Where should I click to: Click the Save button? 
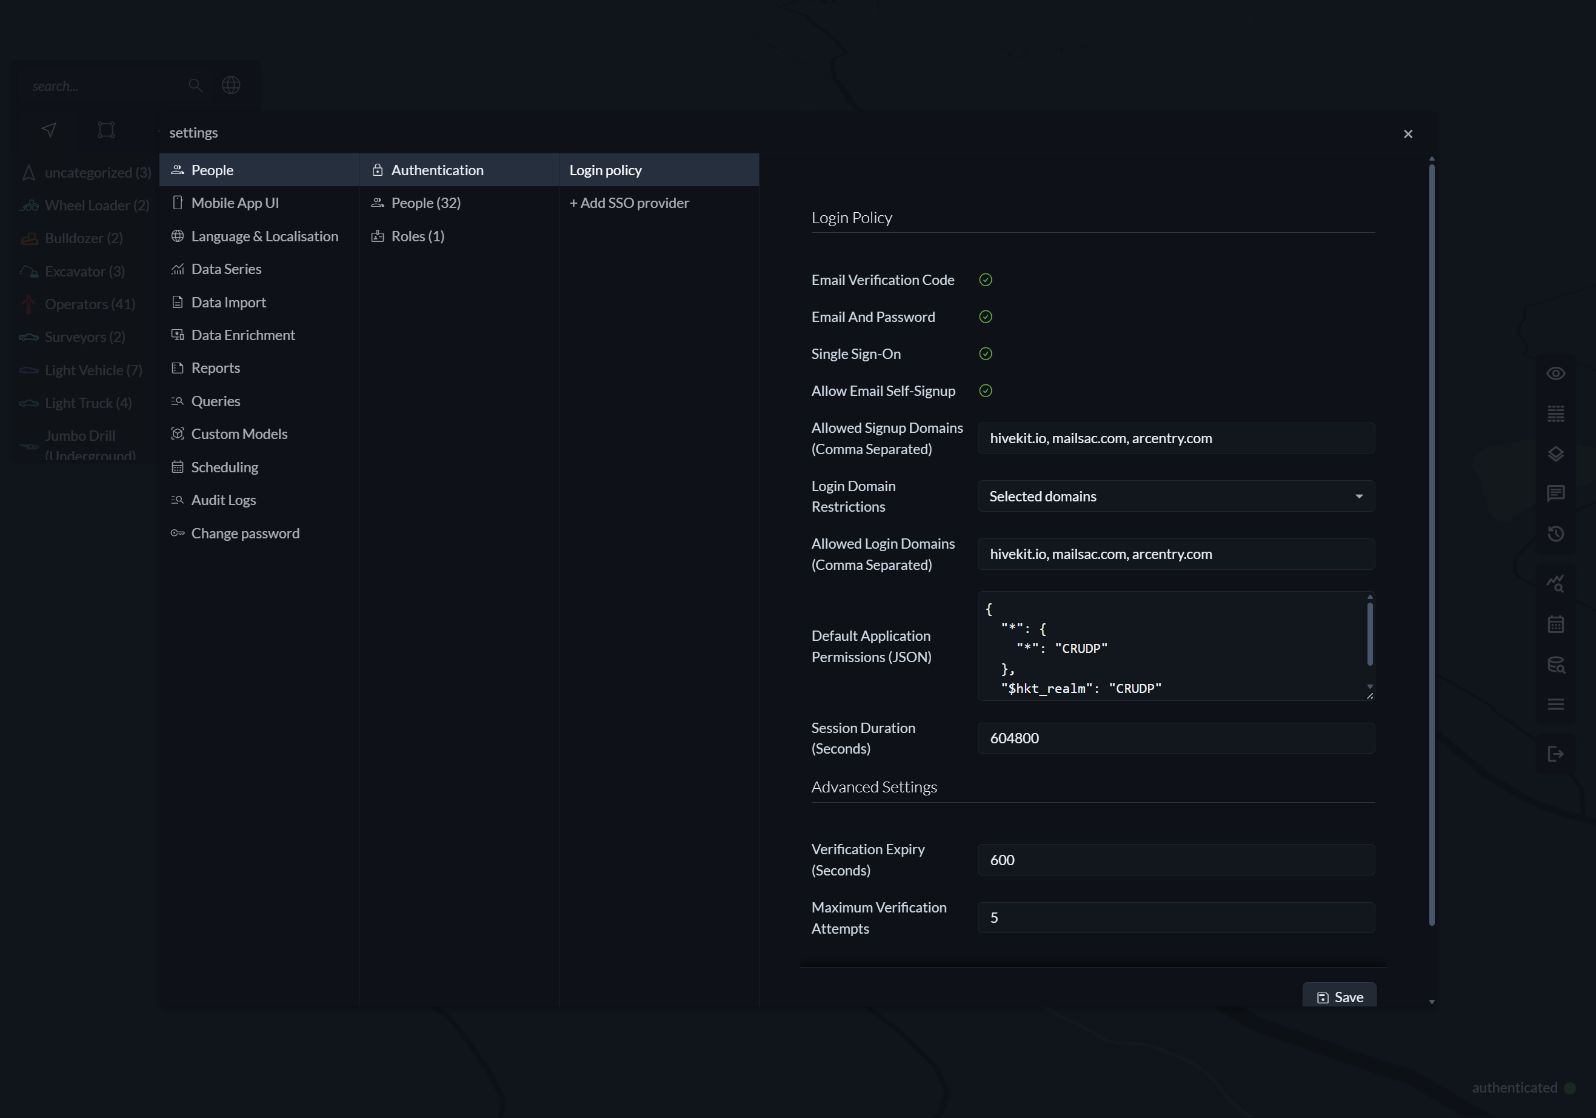click(x=1340, y=997)
